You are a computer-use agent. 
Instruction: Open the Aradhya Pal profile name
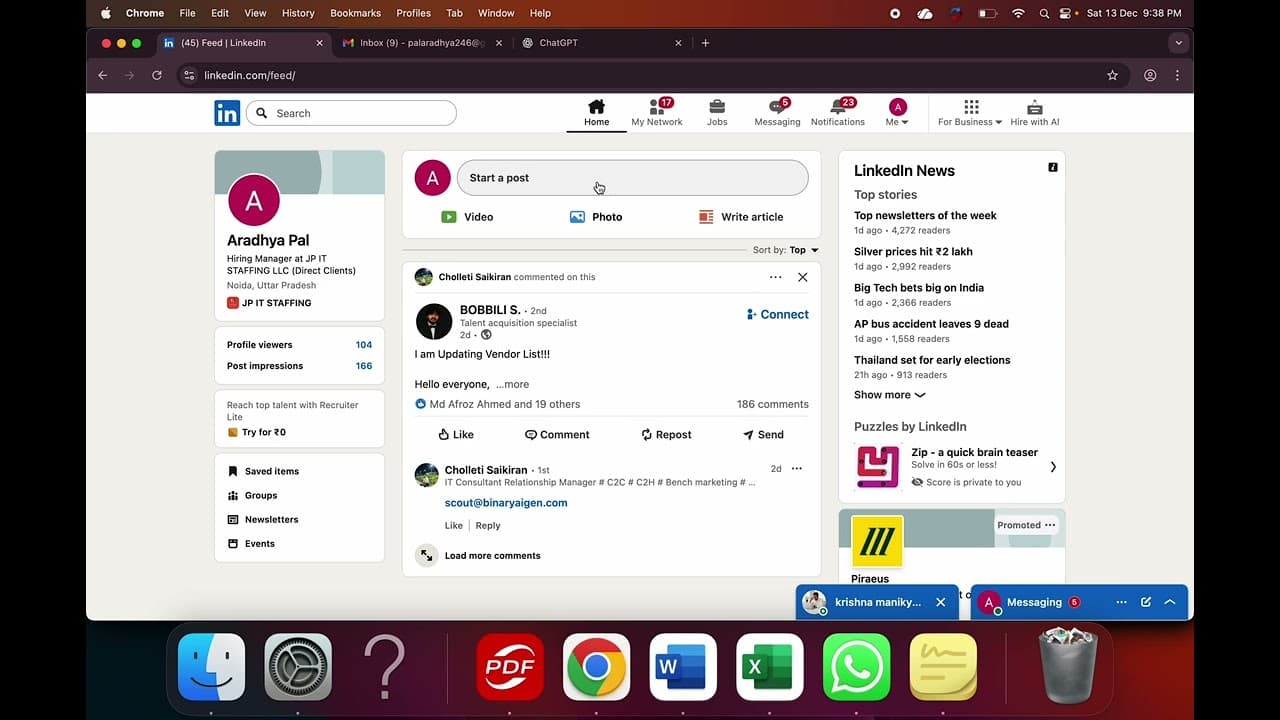point(268,240)
